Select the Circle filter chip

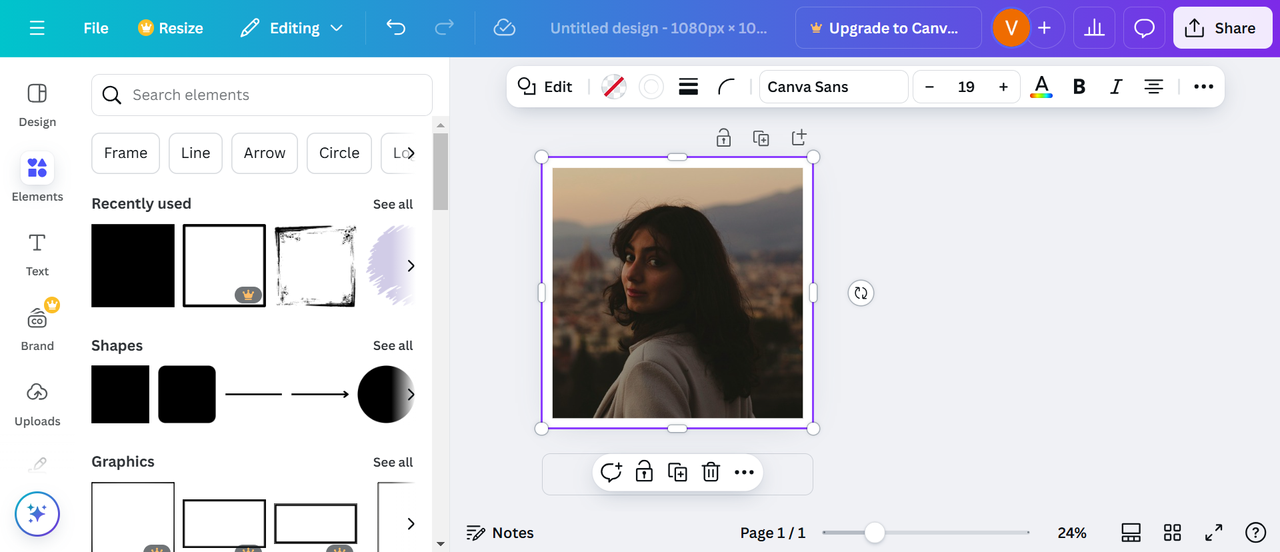pos(339,153)
